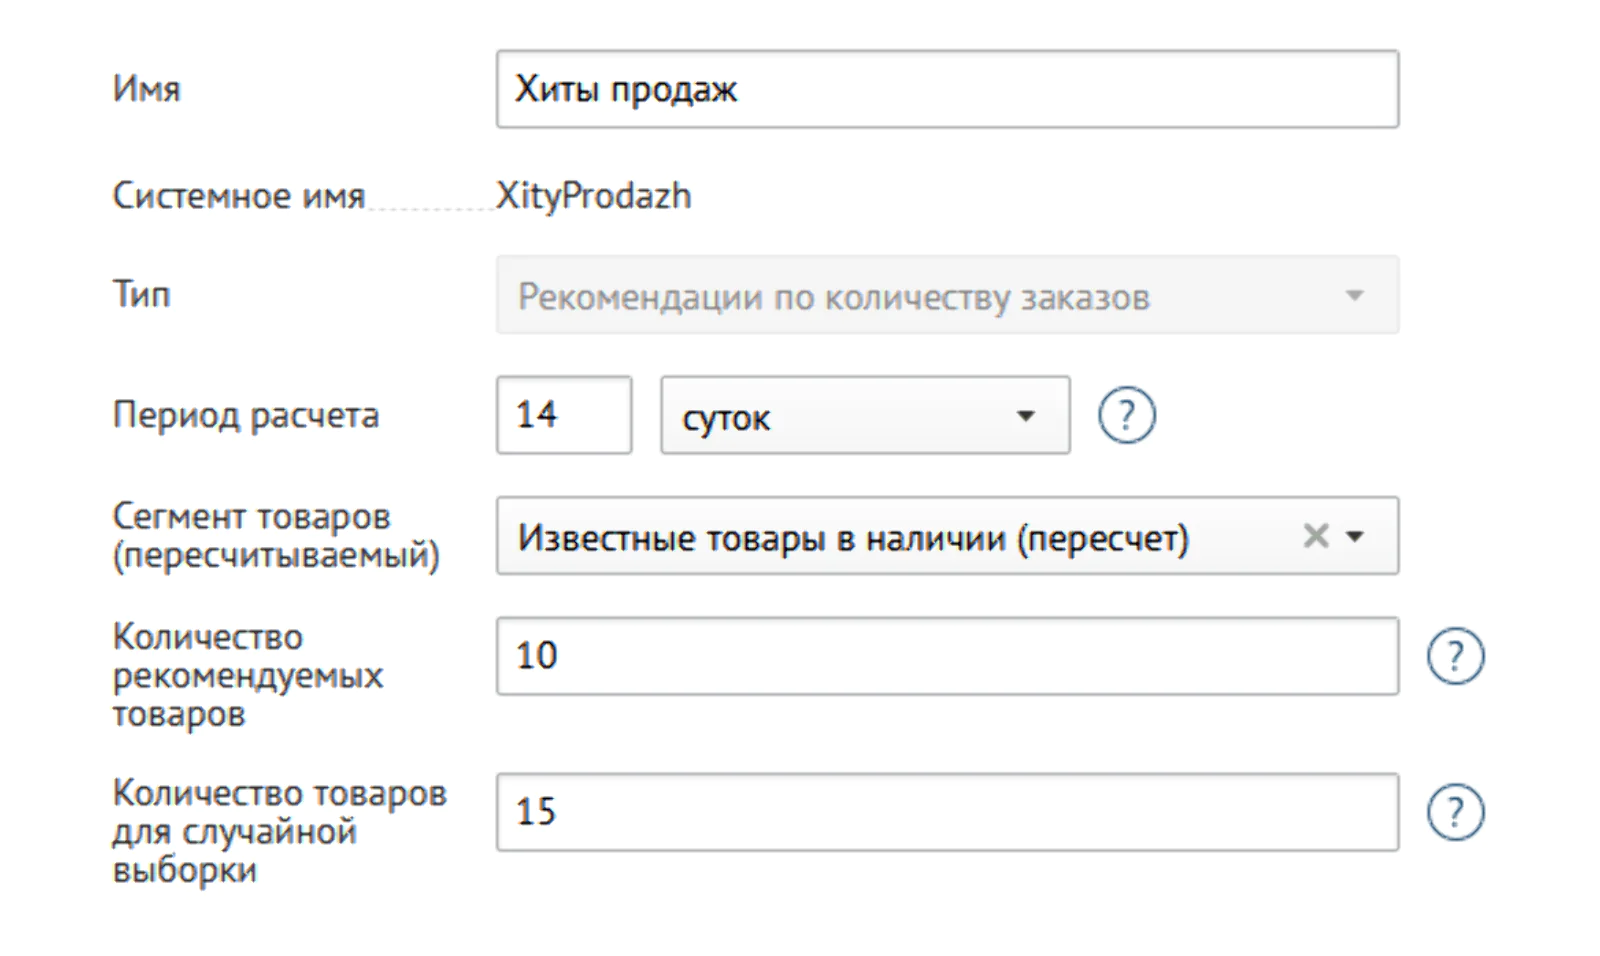This screenshot has width=1600, height=956.
Task: Clear the Сегмент товаров selection with X icon
Action: point(1316,536)
